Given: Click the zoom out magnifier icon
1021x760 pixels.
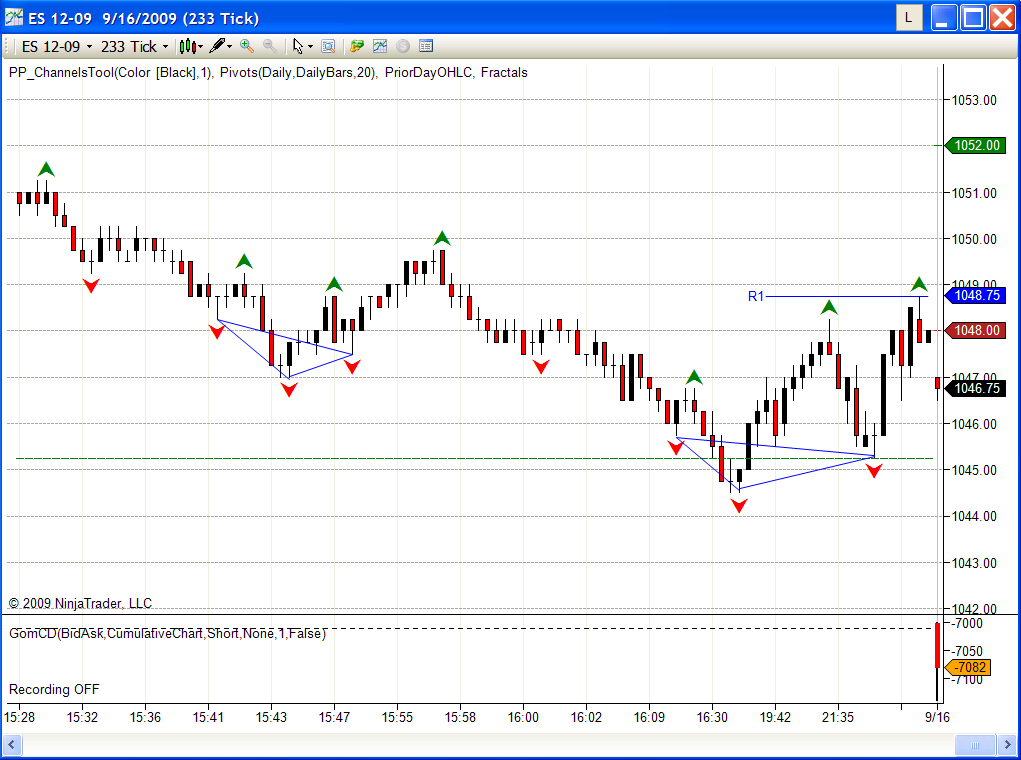Looking at the screenshot, I should (x=270, y=46).
